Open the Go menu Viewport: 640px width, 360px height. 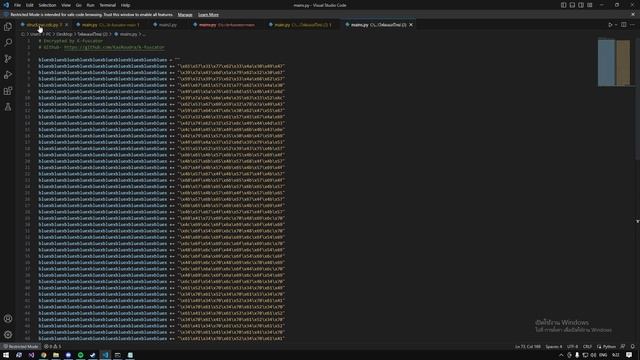[79, 5]
